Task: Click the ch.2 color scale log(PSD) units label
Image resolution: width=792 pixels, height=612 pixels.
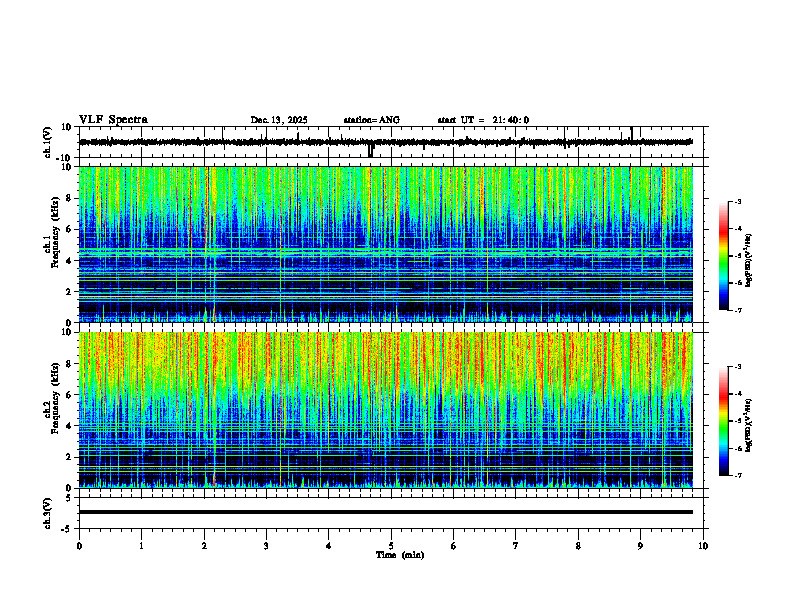Action: [749, 425]
